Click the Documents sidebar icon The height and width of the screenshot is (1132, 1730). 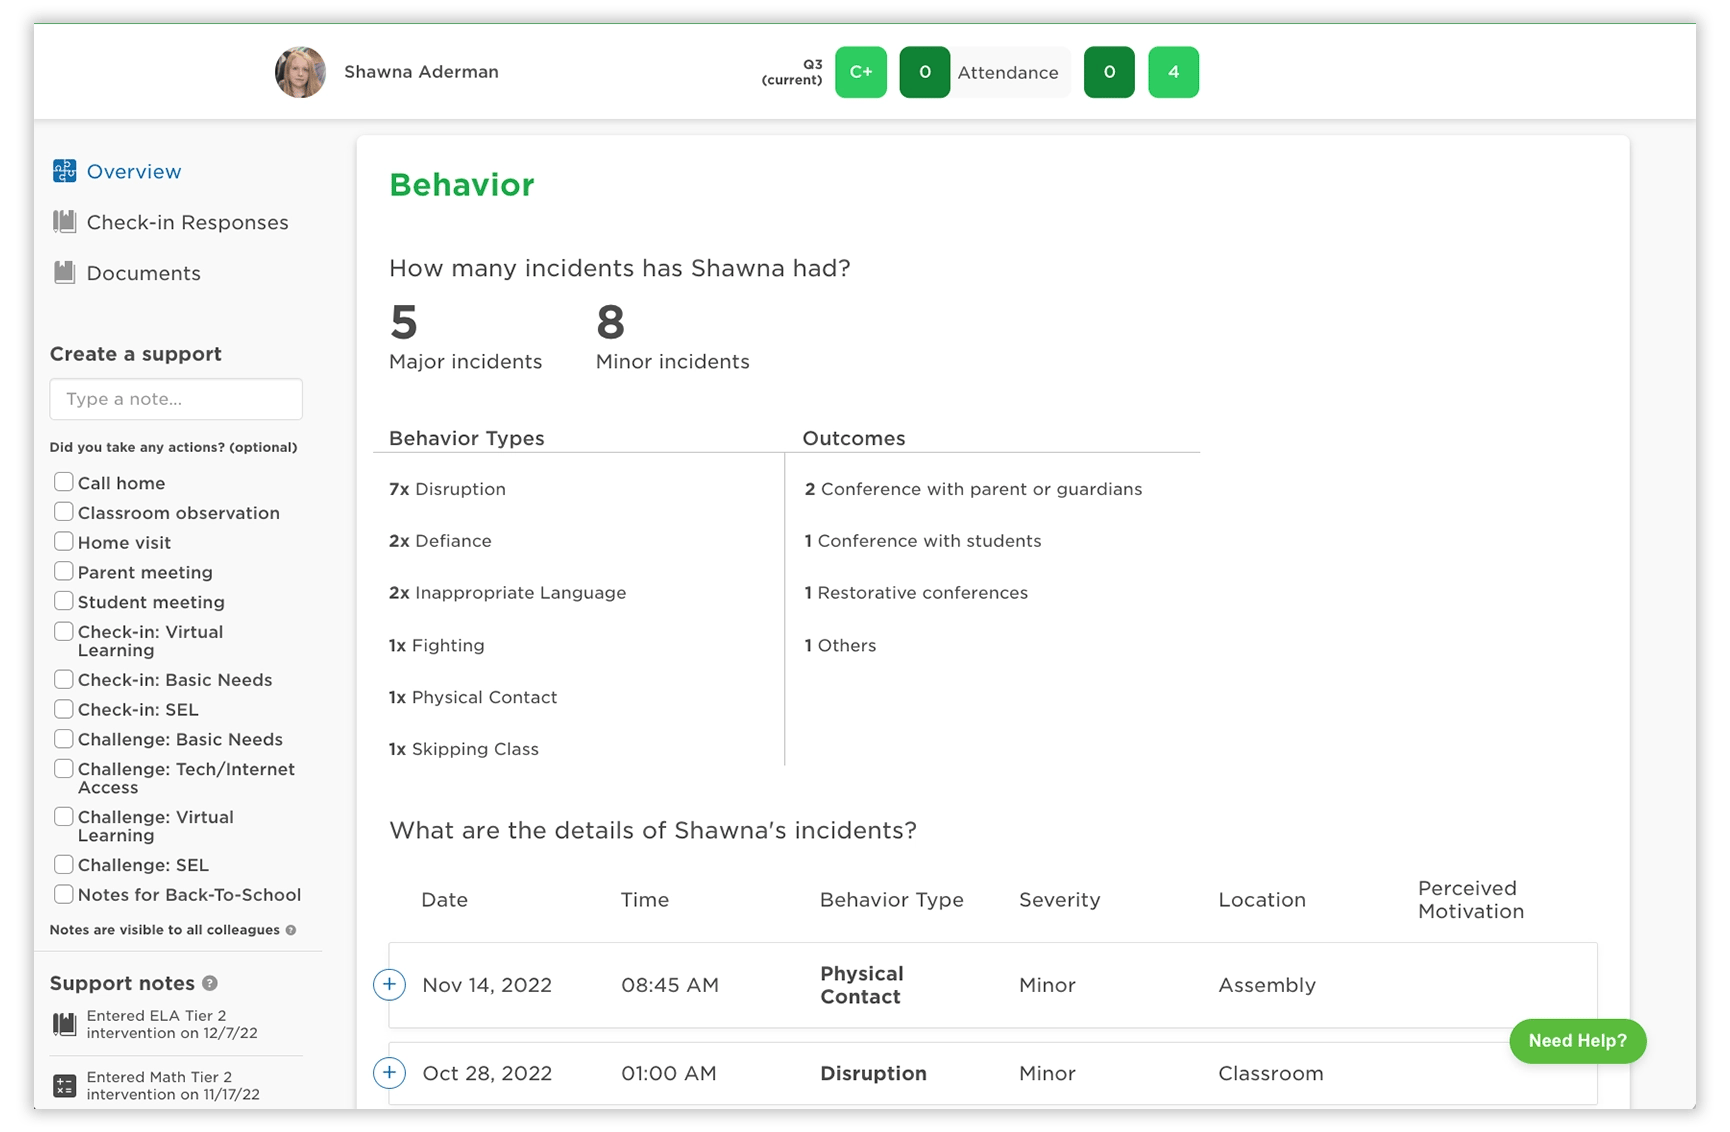pyautogui.click(x=64, y=272)
